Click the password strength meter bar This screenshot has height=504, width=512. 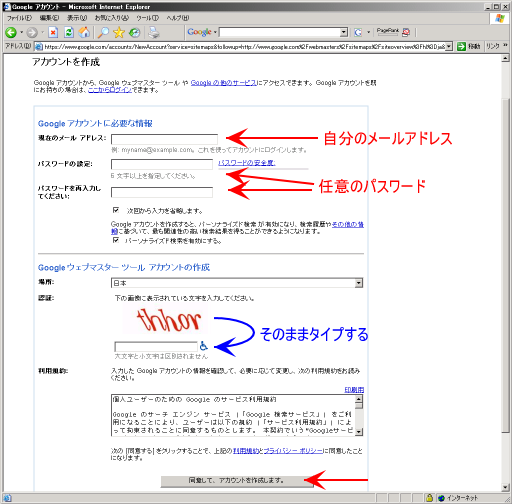pos(263,169)
